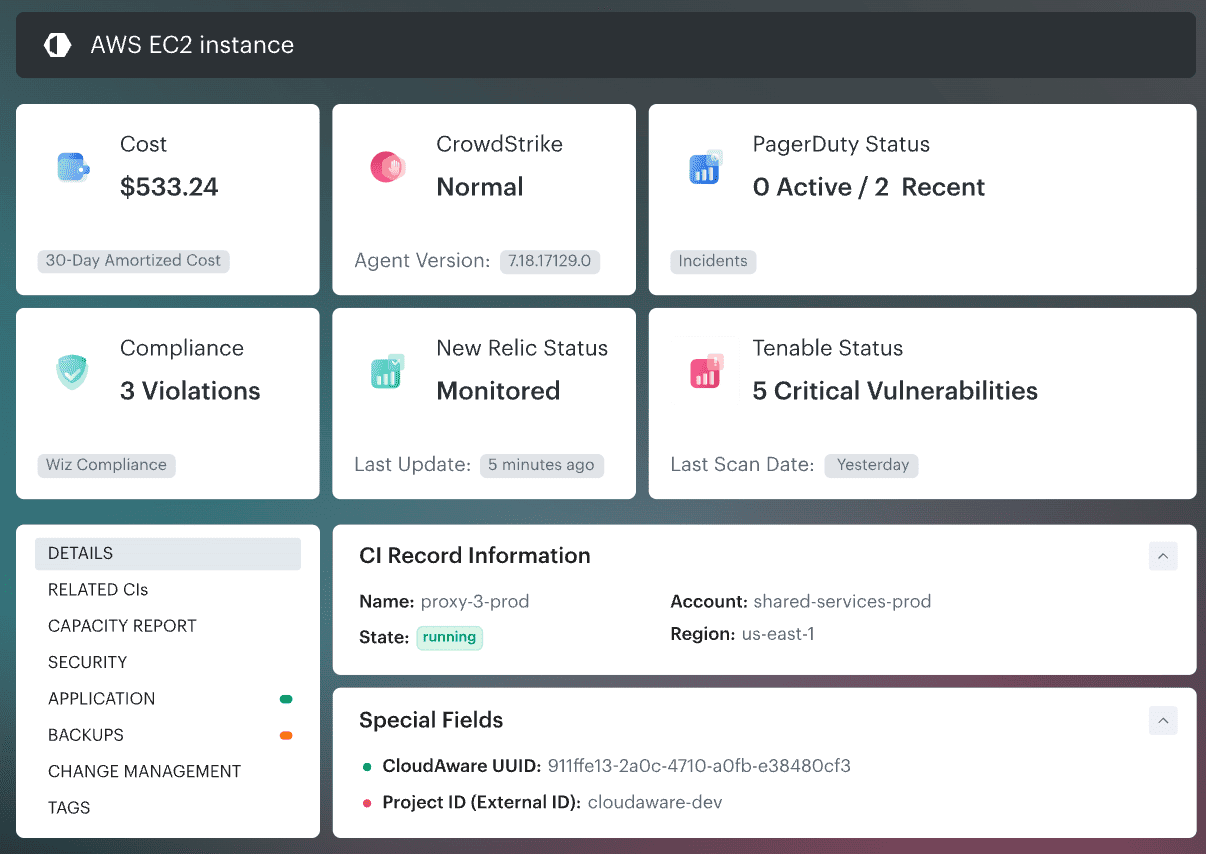Image resolution: width=1206 pixels, height=854 pixels.
Task: Click the CrowdStrike Normal status text
Action: click(480, 187)
